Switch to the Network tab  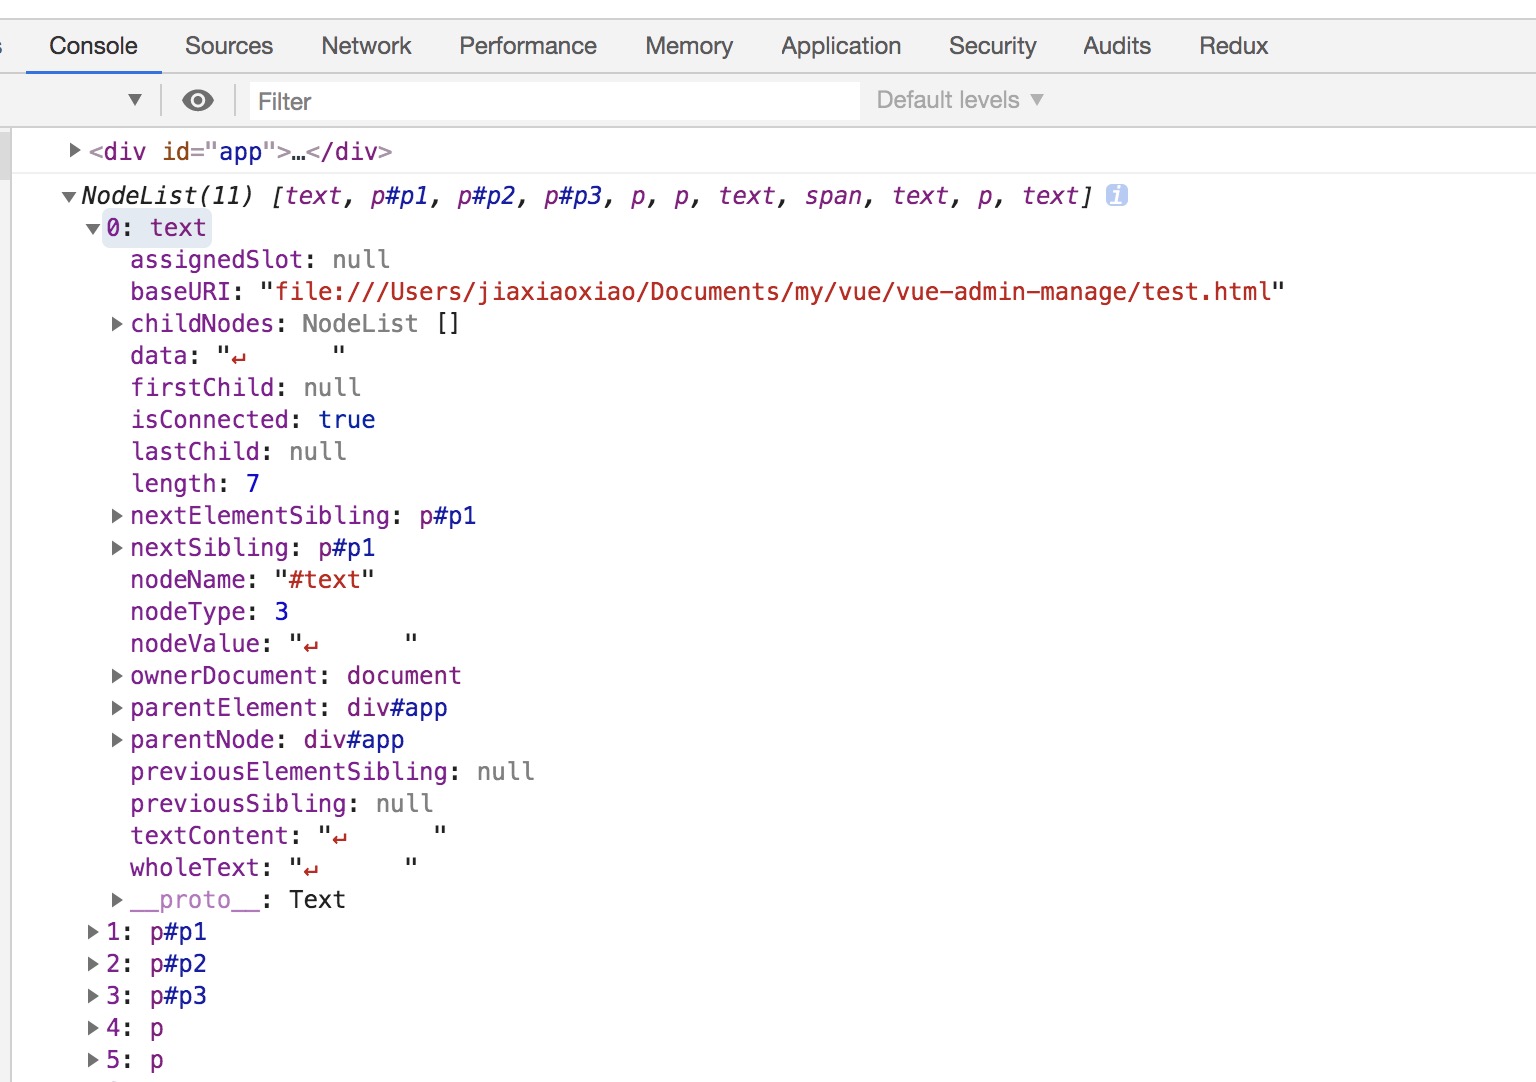pyautogui.click(x=366, y=46)
